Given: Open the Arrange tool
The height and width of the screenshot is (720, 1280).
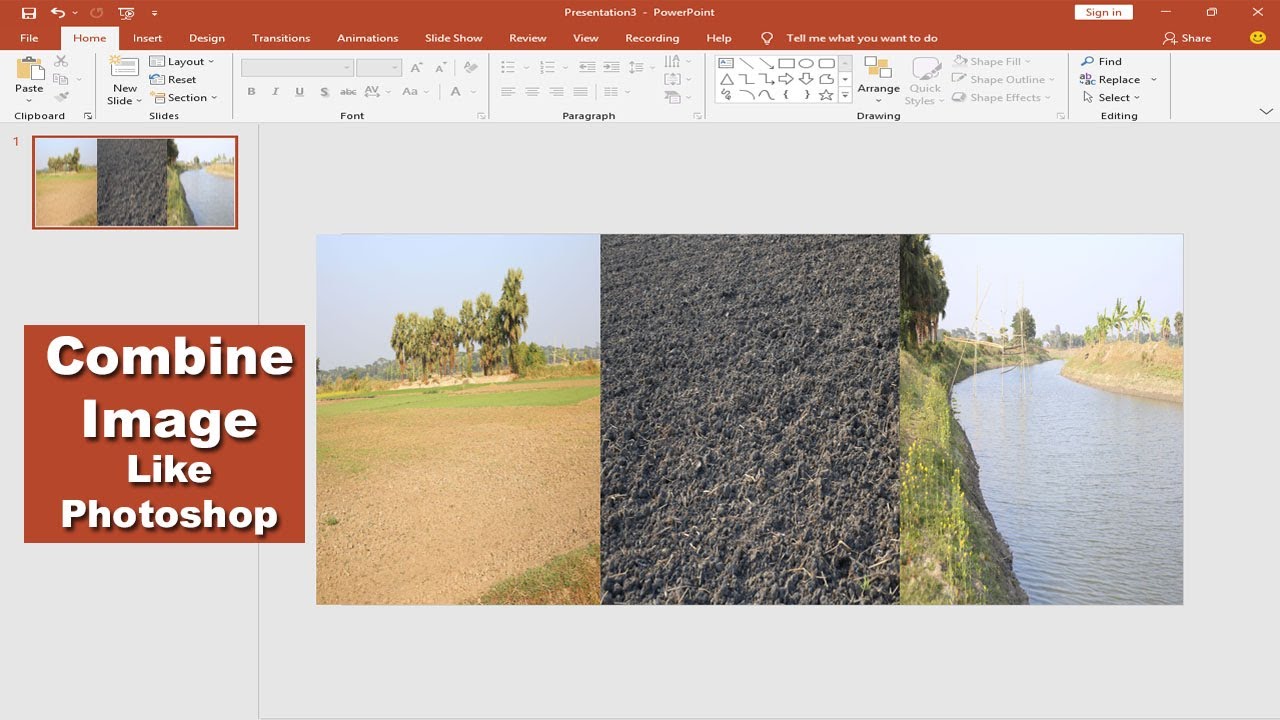Looking at the screenshot, I should click(878, 80).
